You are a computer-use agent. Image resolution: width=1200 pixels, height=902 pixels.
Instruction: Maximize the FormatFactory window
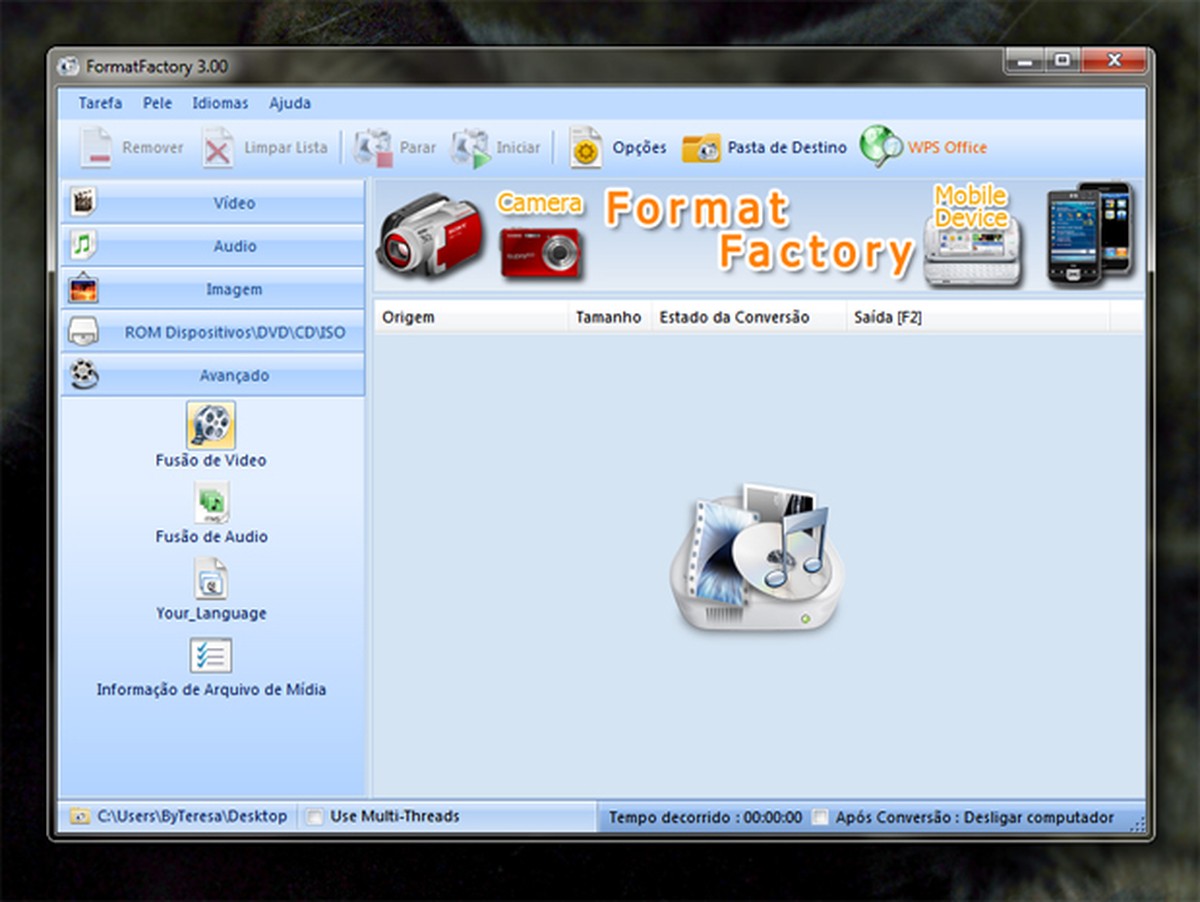(1061, 61)
